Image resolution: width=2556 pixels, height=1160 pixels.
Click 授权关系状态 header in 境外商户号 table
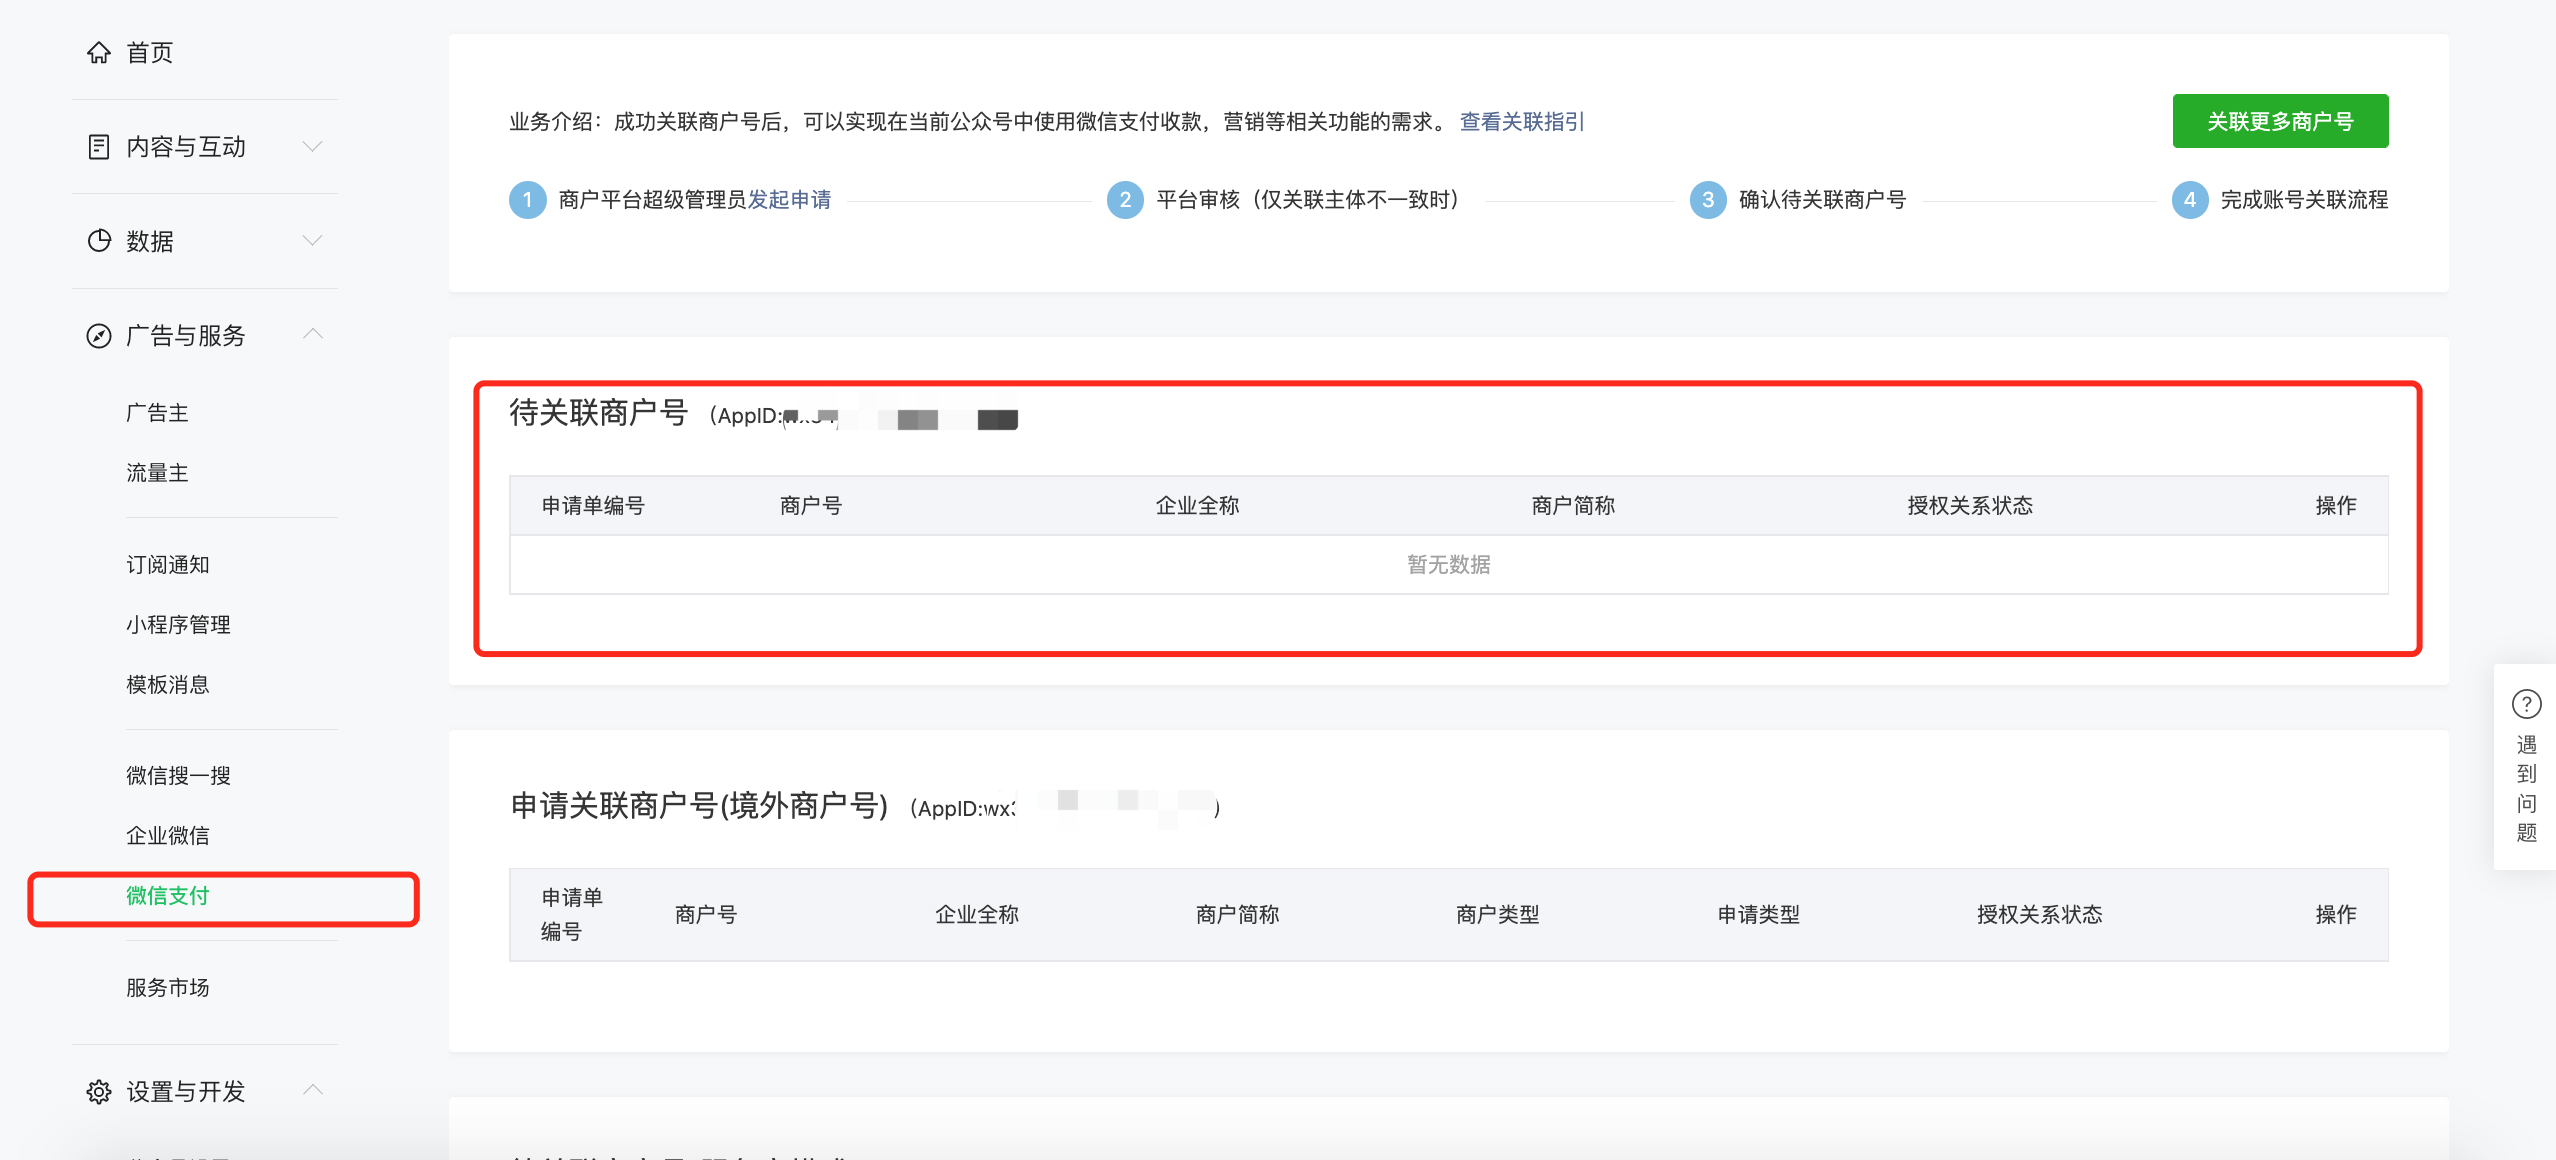coord(2040,915)
